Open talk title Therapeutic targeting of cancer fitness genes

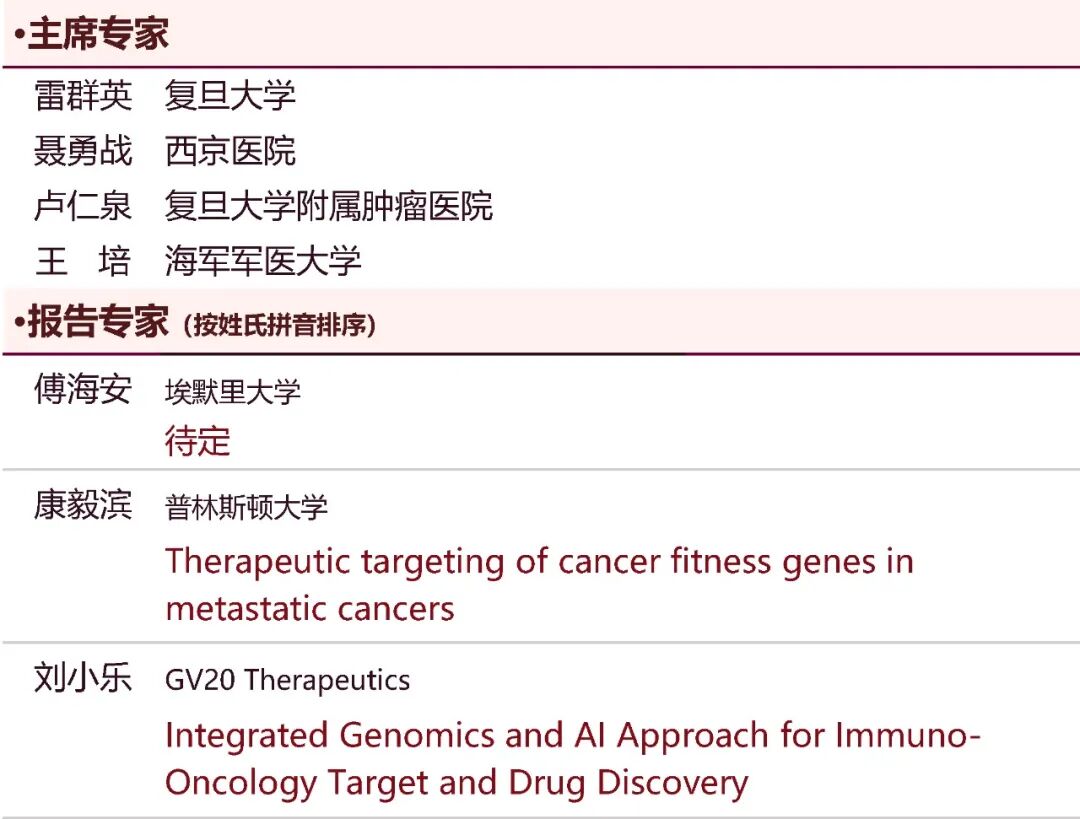pos(539,585)
